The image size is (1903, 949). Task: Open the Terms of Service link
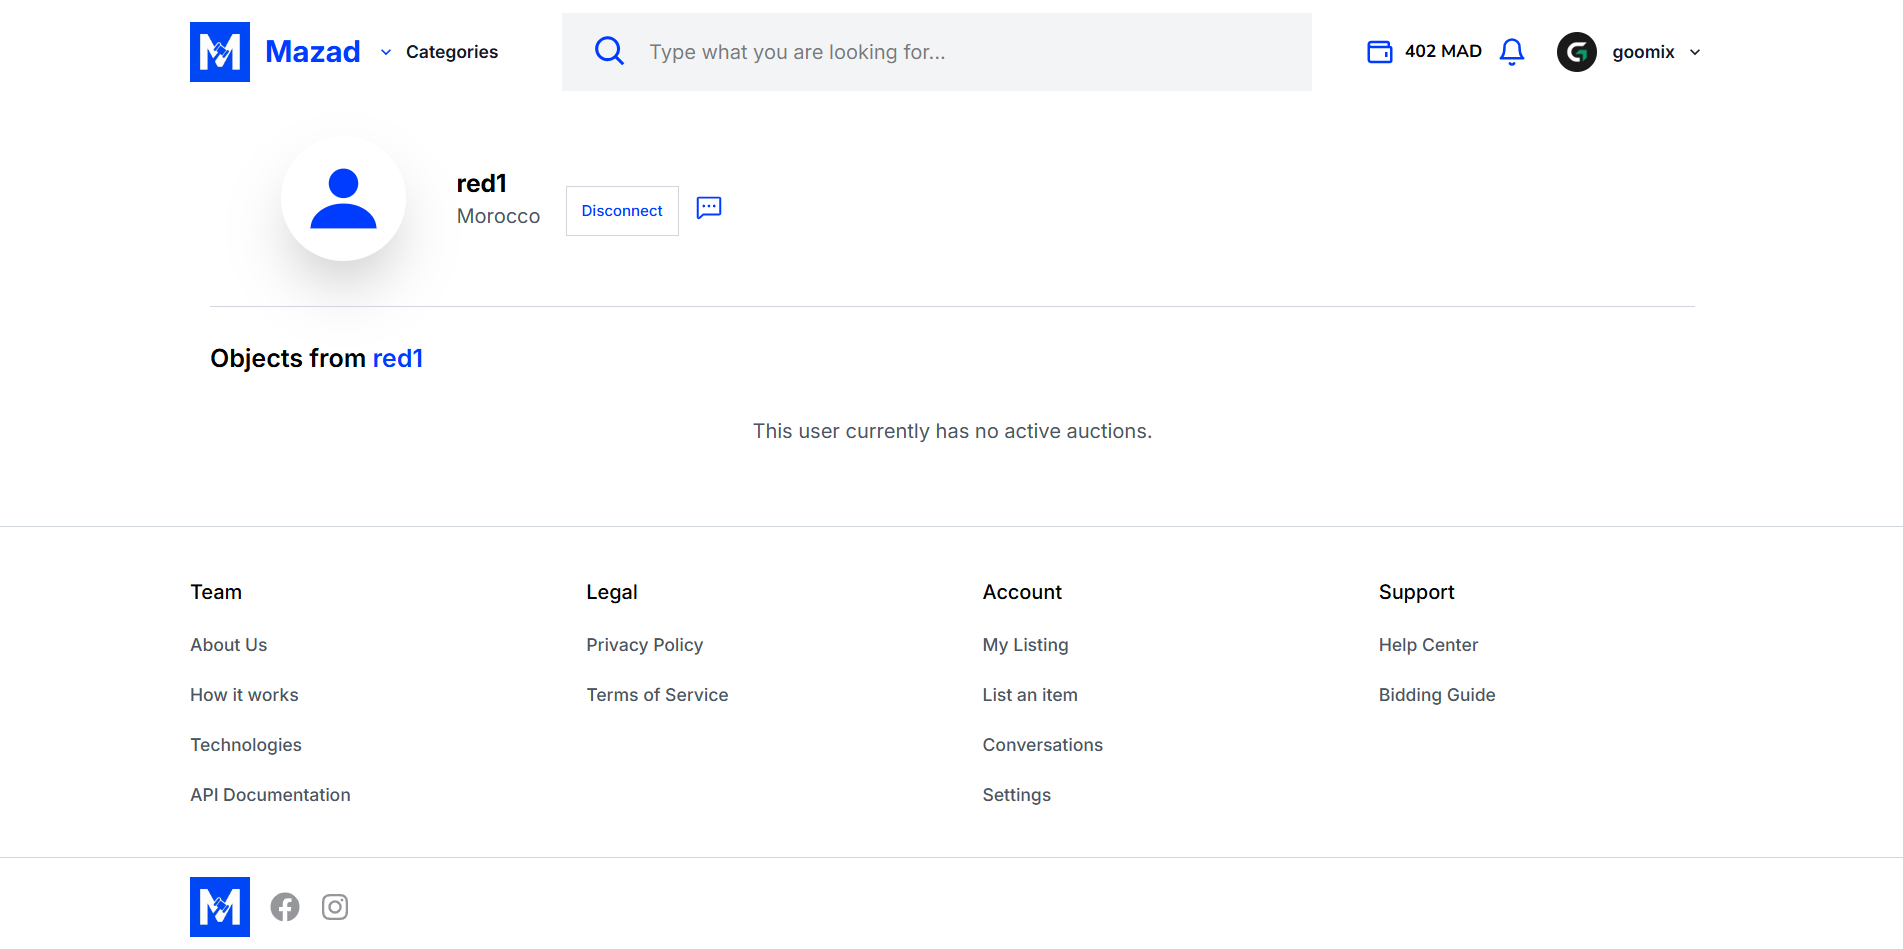pos(657,695)
